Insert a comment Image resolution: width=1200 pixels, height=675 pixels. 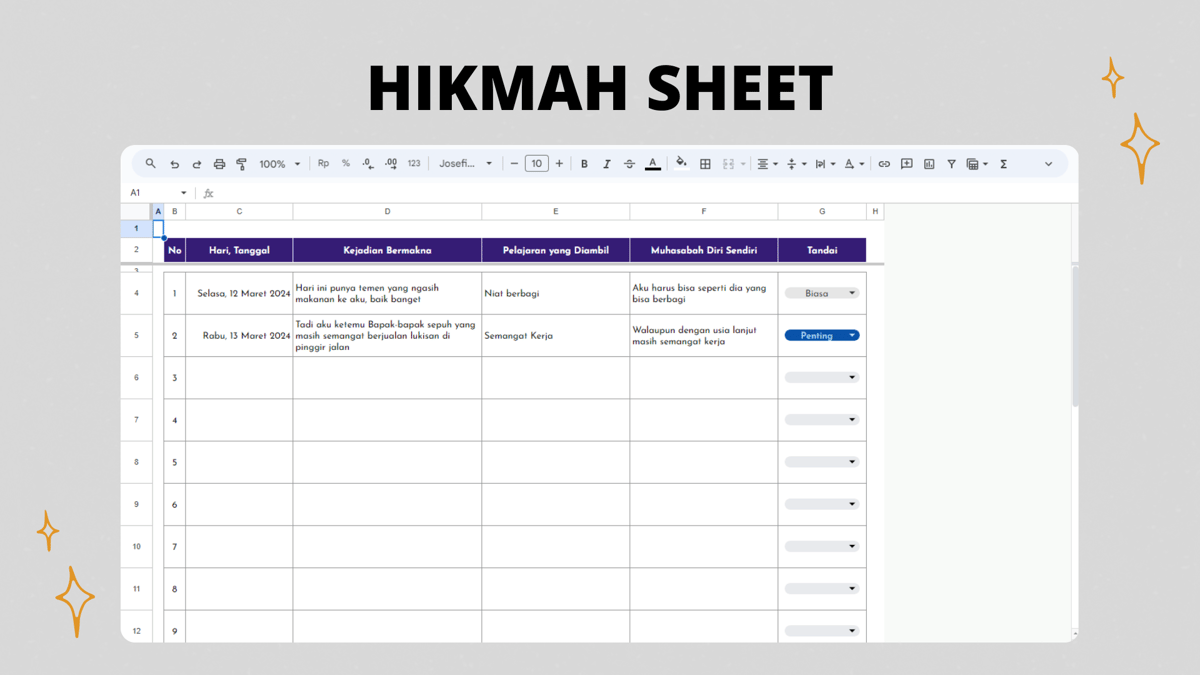click(907, 164)
